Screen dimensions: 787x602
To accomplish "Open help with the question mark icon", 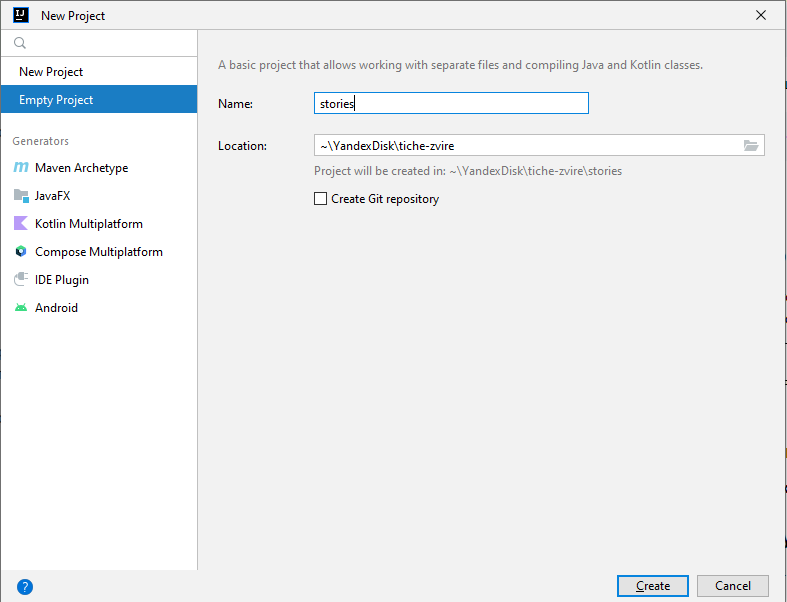I will pos(25,586).
